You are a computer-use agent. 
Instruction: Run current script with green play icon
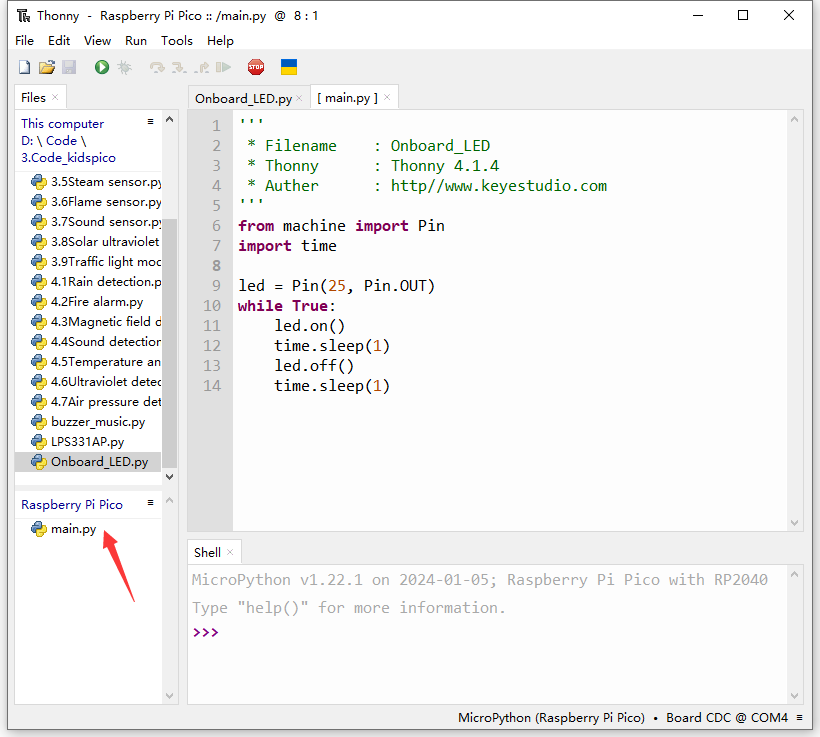tap(101, 67)
